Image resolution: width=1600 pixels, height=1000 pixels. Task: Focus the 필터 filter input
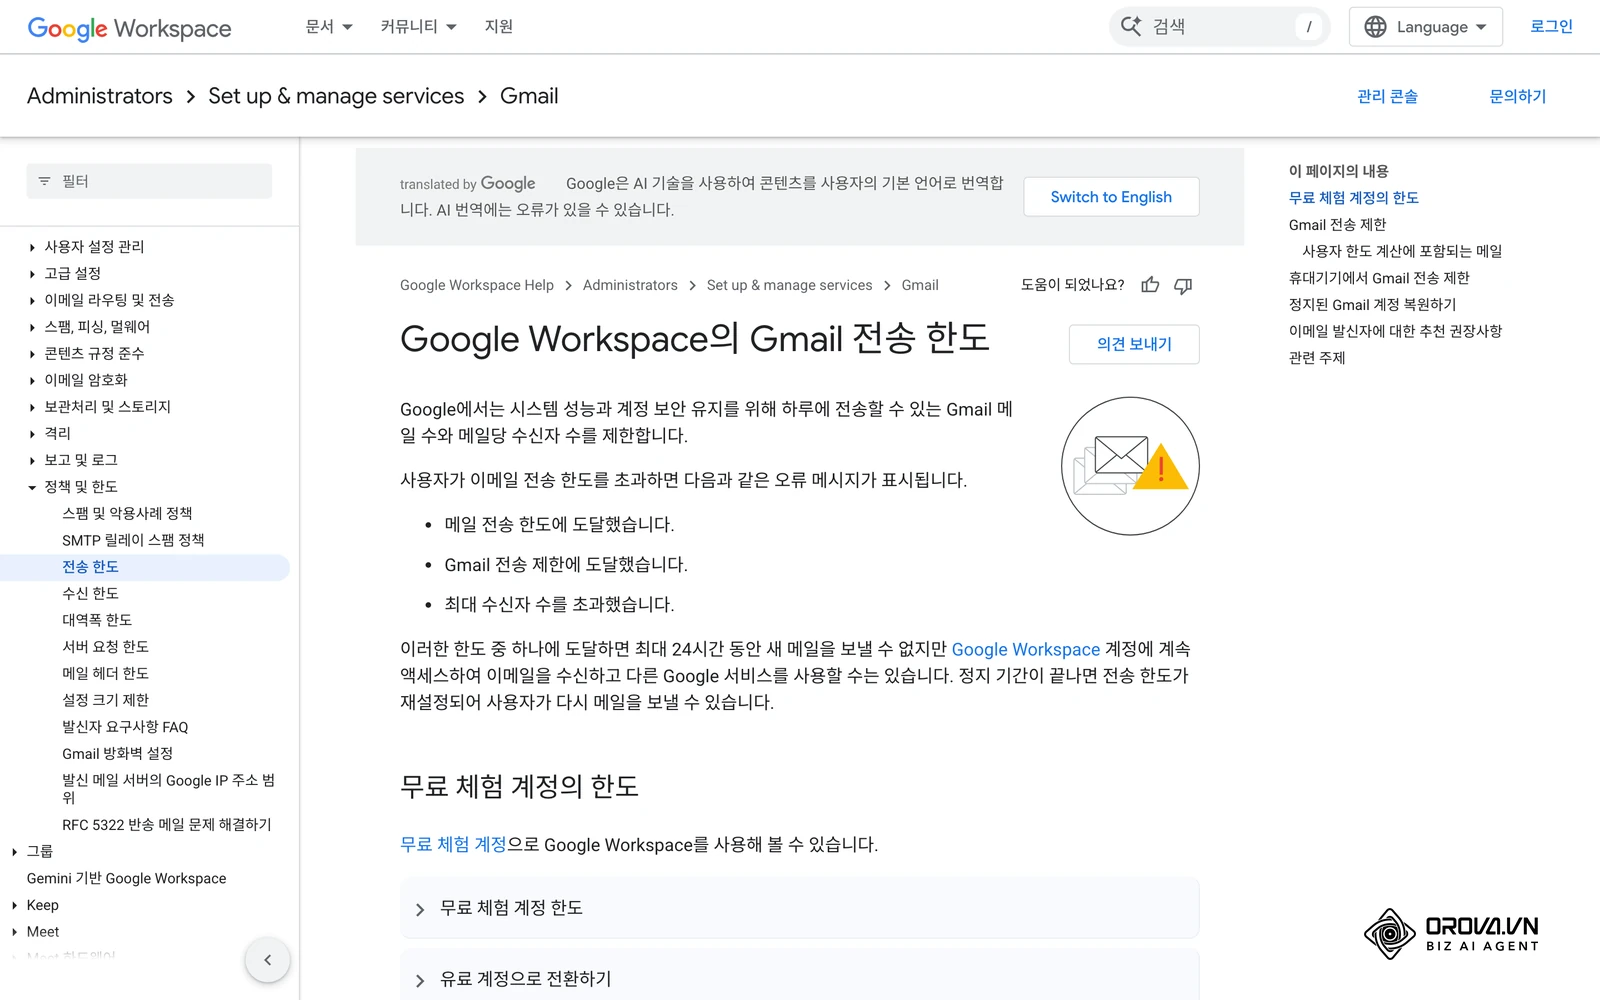pos(149,181)
